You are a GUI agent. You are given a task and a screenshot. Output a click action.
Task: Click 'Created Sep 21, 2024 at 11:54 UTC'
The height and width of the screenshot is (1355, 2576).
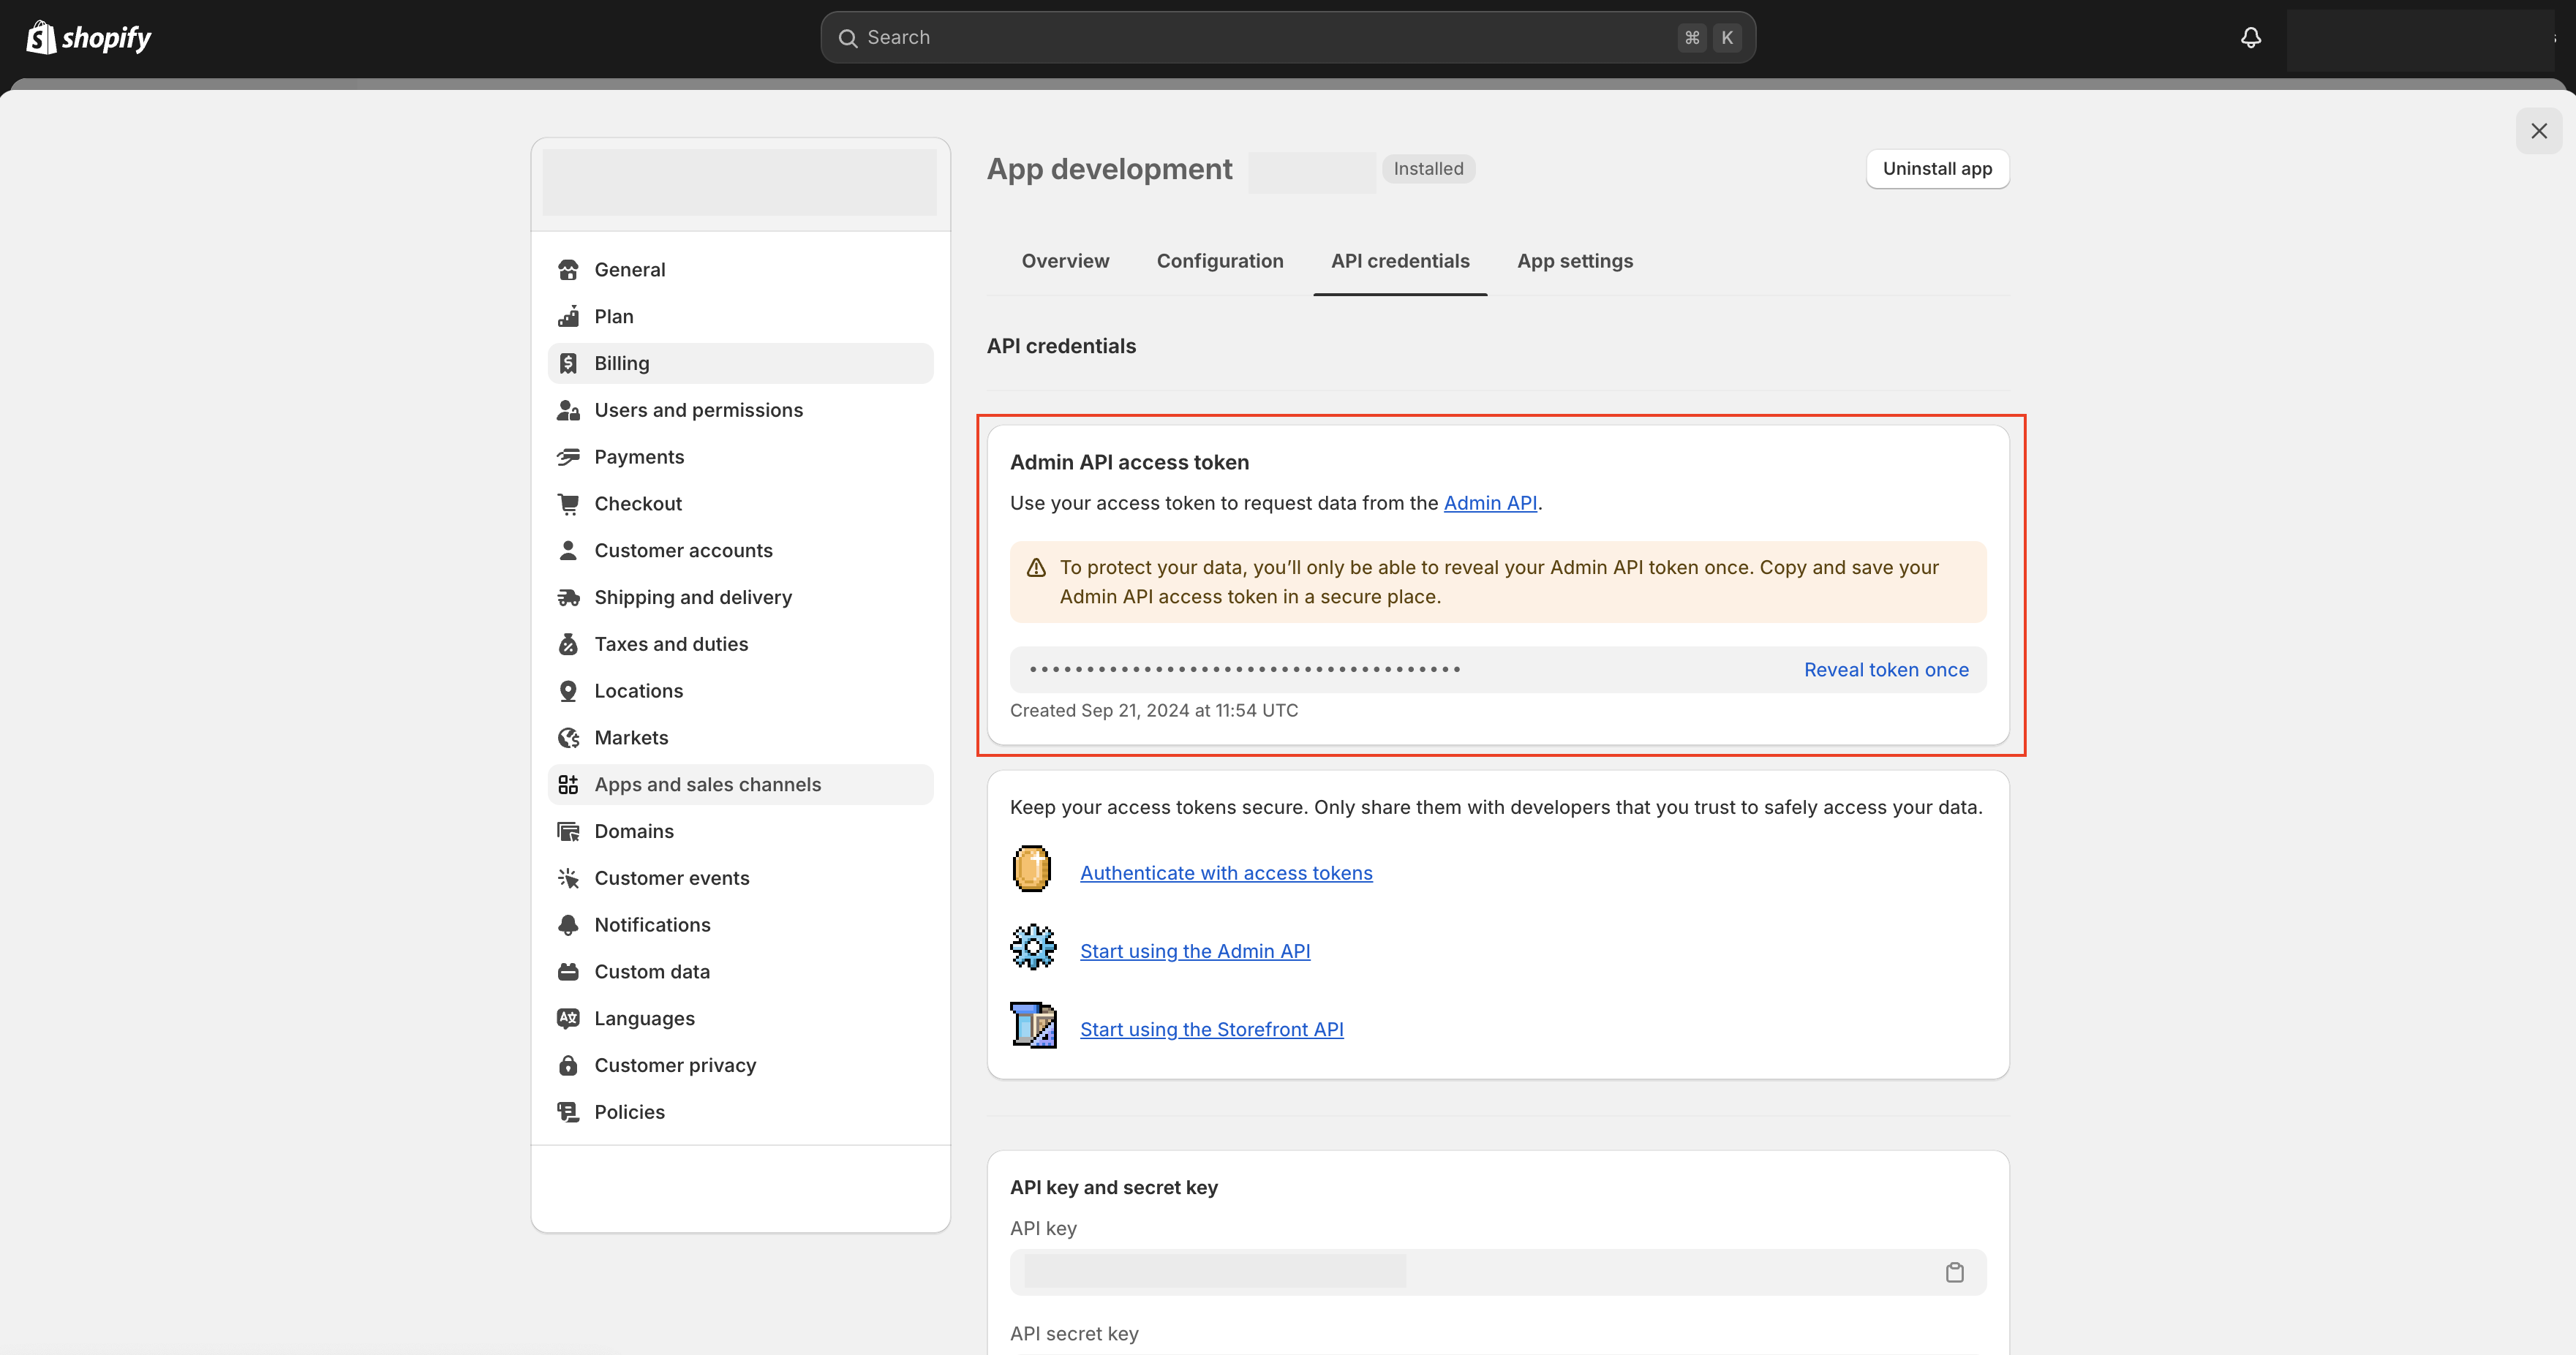click(1154, 711)
